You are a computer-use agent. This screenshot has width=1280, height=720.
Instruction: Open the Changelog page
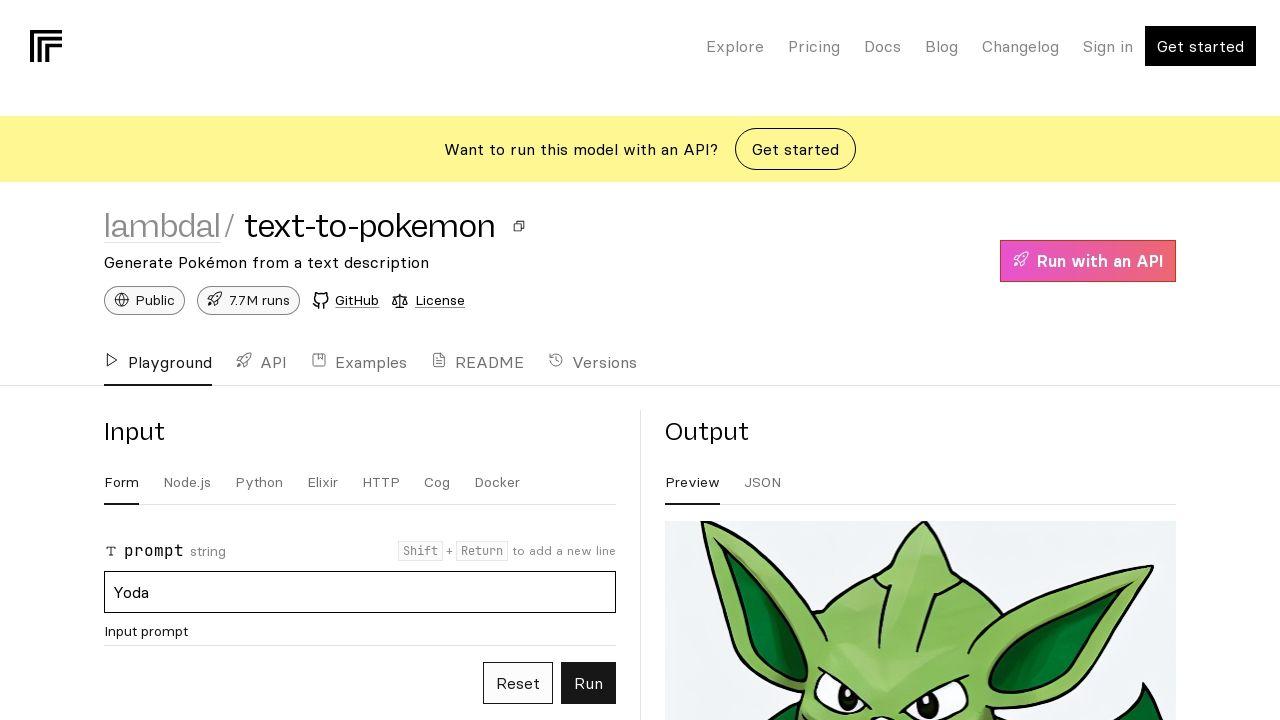click(1020, 47)
